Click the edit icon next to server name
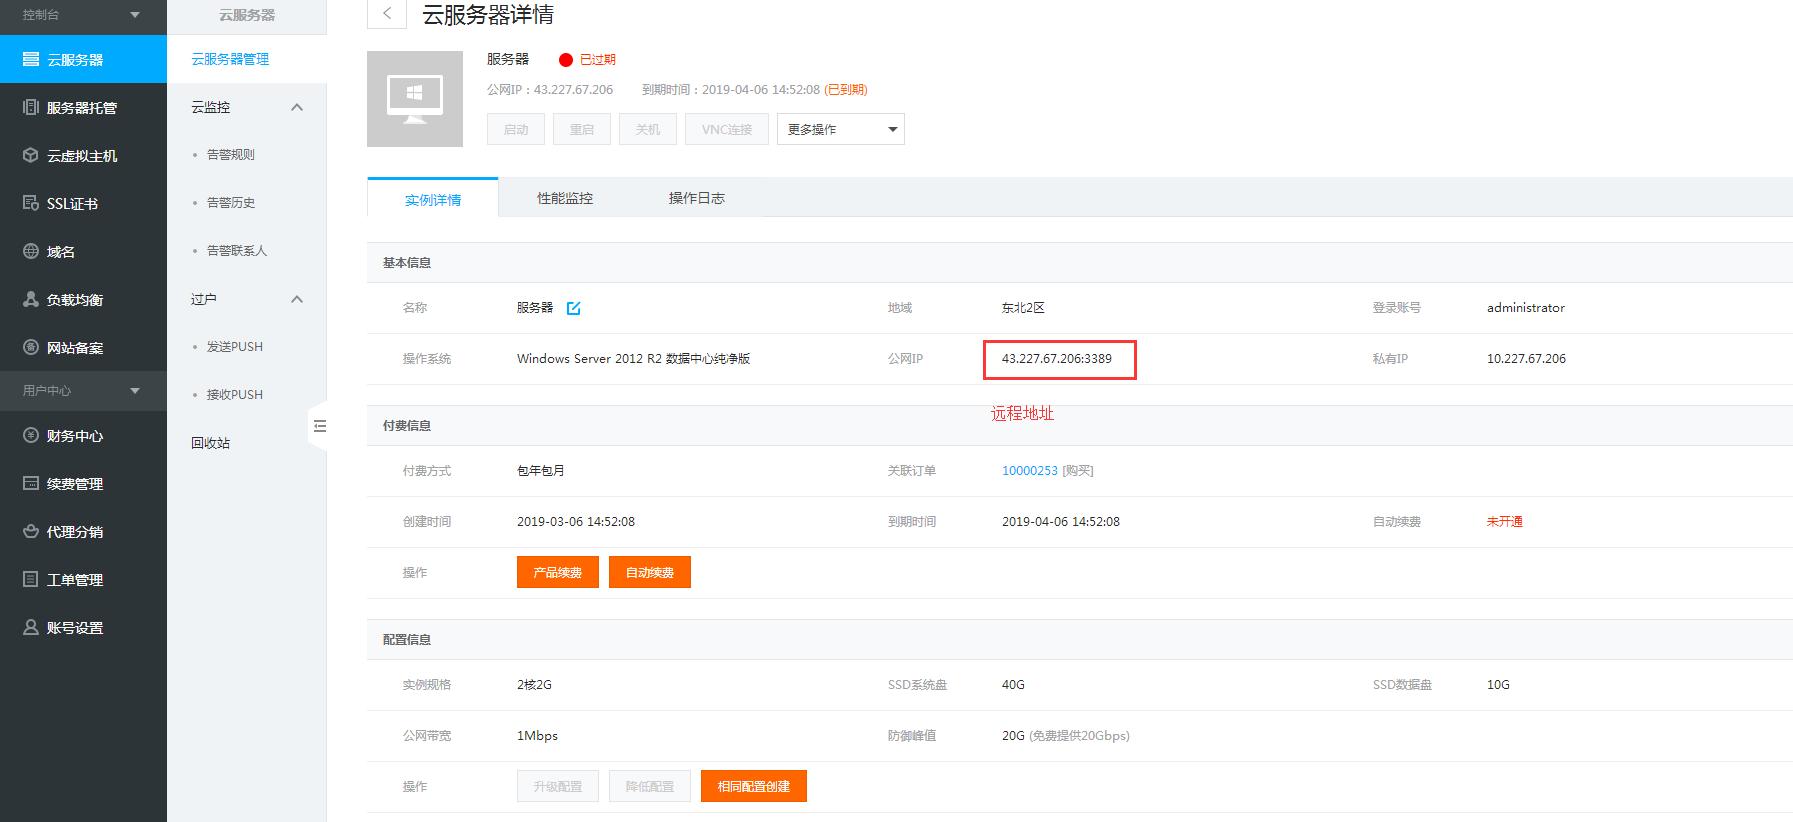Image resolution: width=1793 pixels, height=822 pixels. (x=574, y=308)
